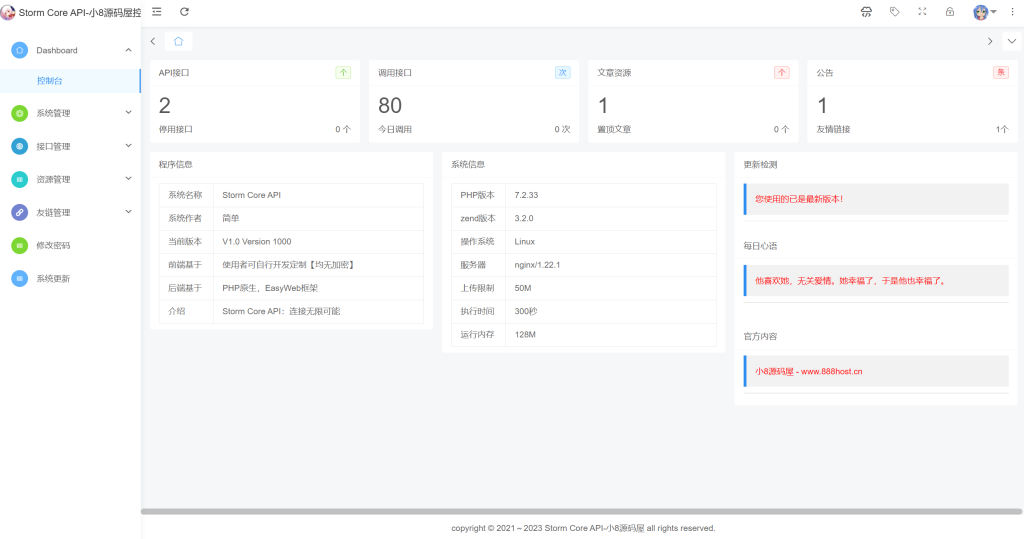Click the Storm Core API logo
Image resolution: width=1024 pixels, height=539 pixels.
pos(8,12)
